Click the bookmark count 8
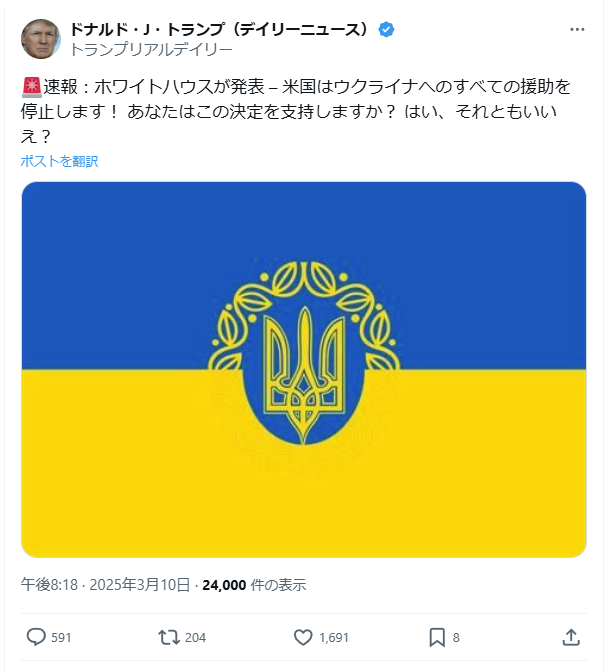This screenshot has height=671, width=611. tap(456, 637)
